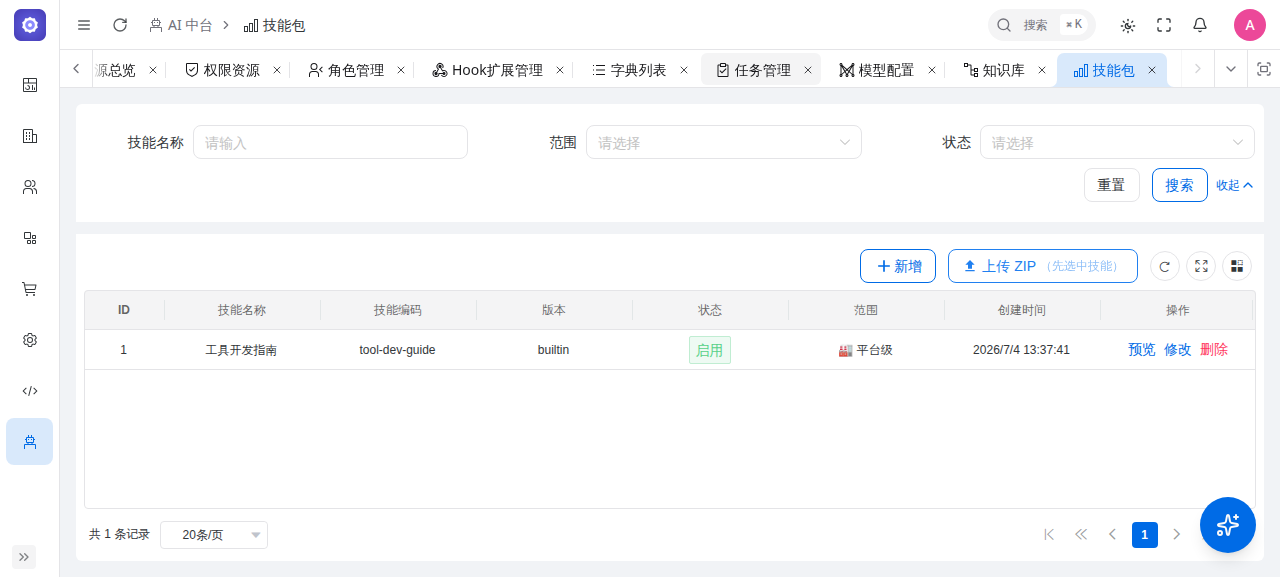Viewport: 1280px width, 577px height.
Task: Go to the previous page in pagination
Action: pyautogui.click(x=1113, y=535)
